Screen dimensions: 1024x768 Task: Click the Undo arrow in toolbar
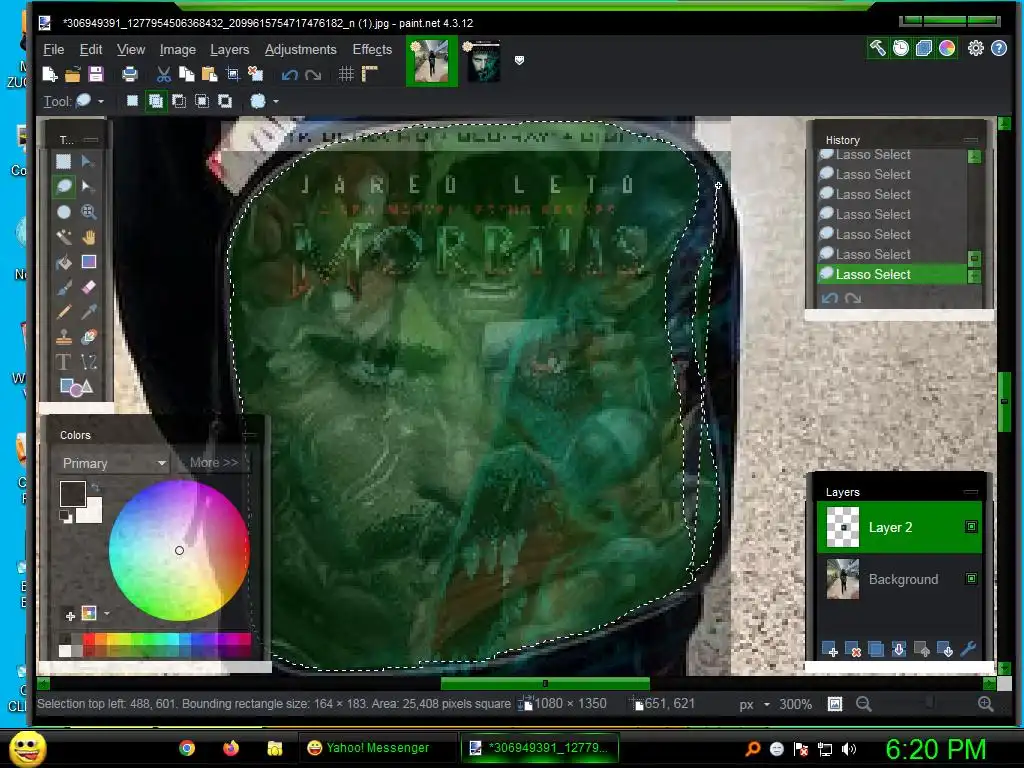290,74
